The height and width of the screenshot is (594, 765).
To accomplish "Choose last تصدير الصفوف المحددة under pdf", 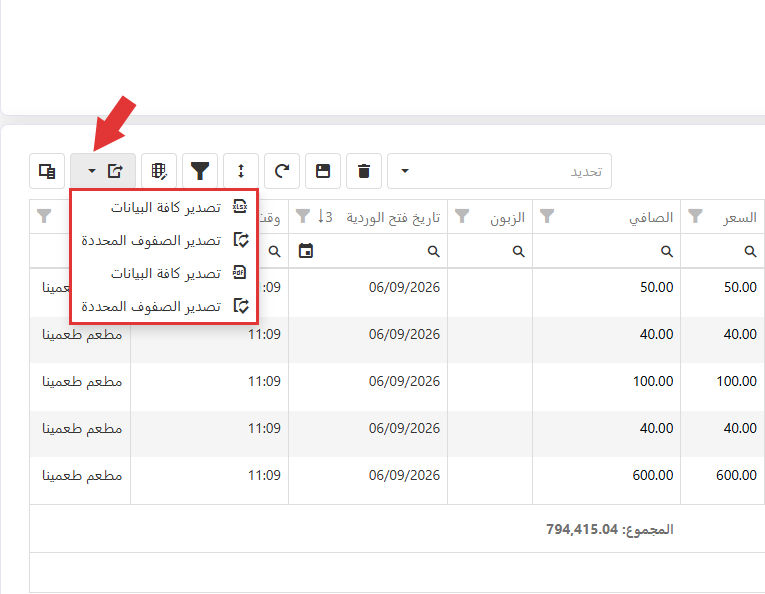I will [x=164, y=306].
